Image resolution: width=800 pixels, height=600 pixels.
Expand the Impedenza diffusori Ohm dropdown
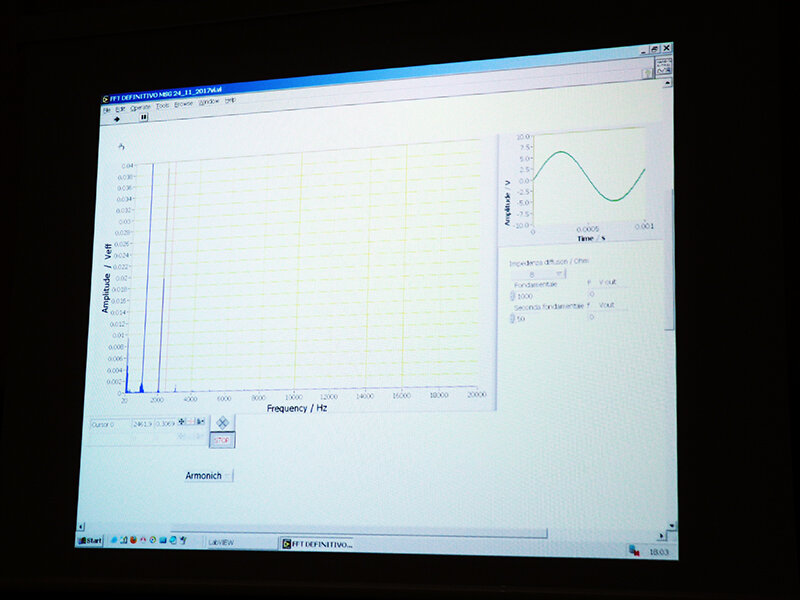[560, 272]
